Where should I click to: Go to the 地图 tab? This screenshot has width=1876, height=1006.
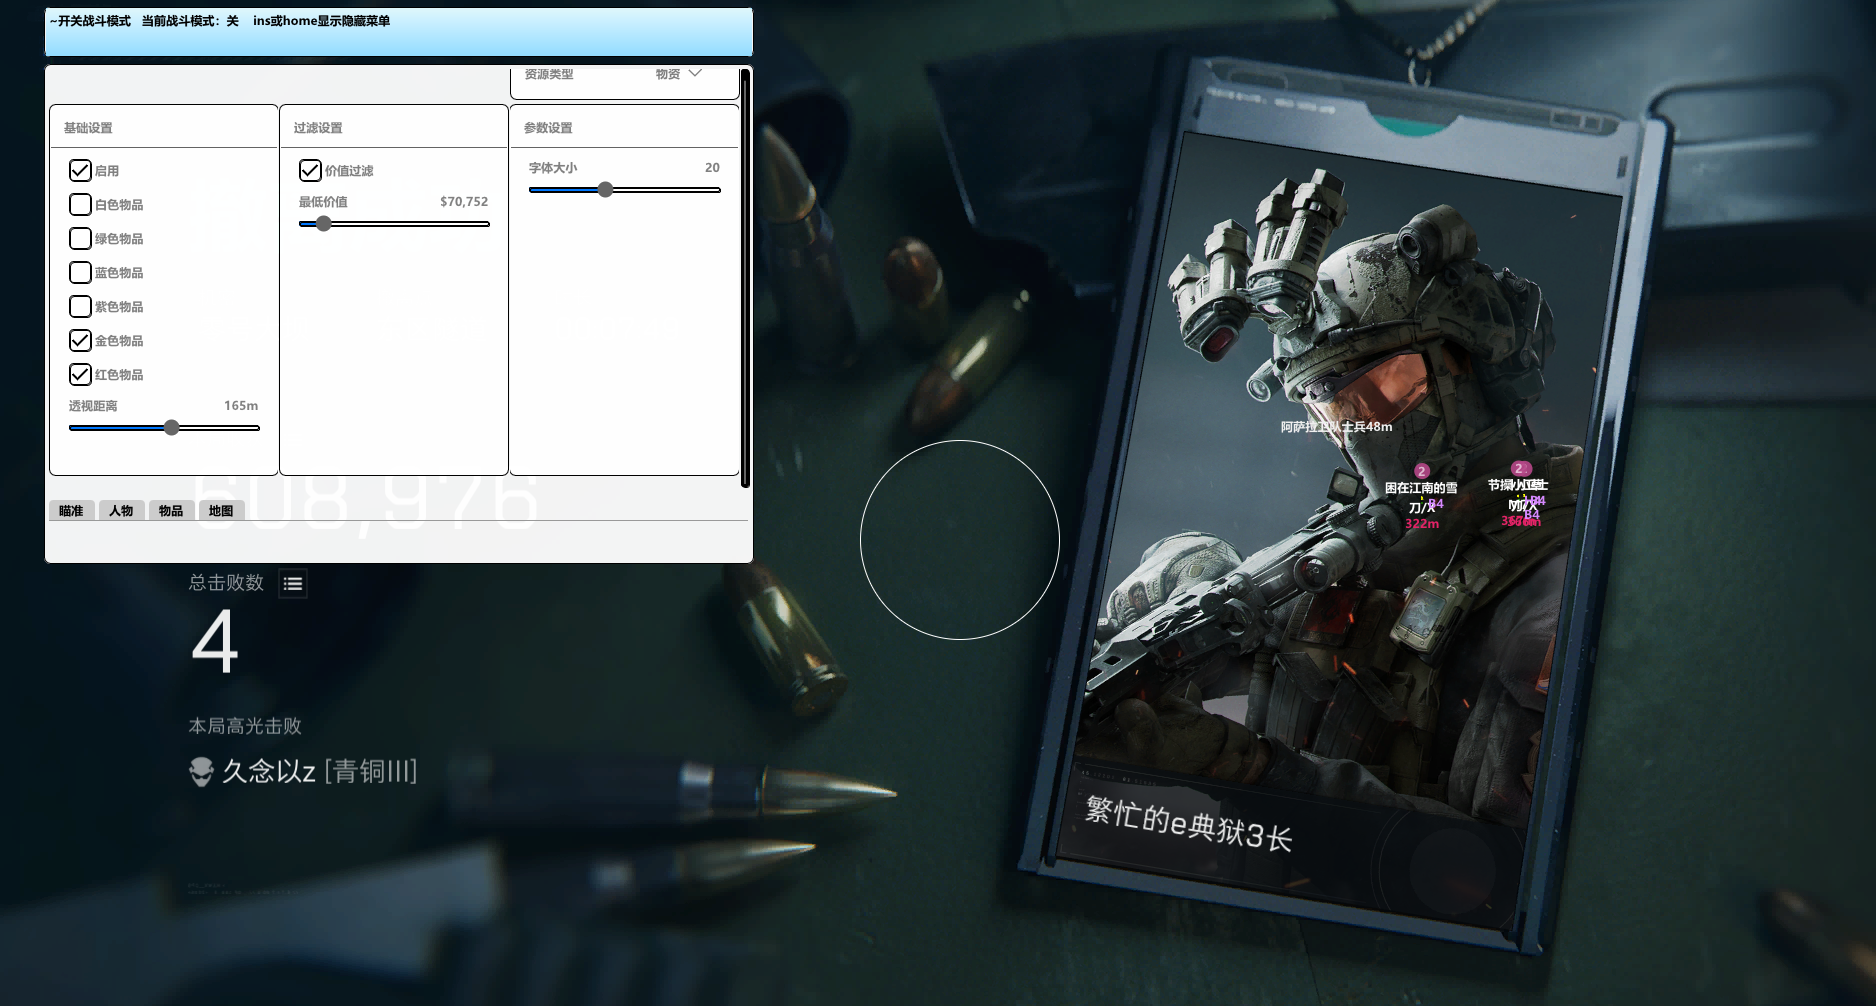pyautogui.click(x=221, y=511)
